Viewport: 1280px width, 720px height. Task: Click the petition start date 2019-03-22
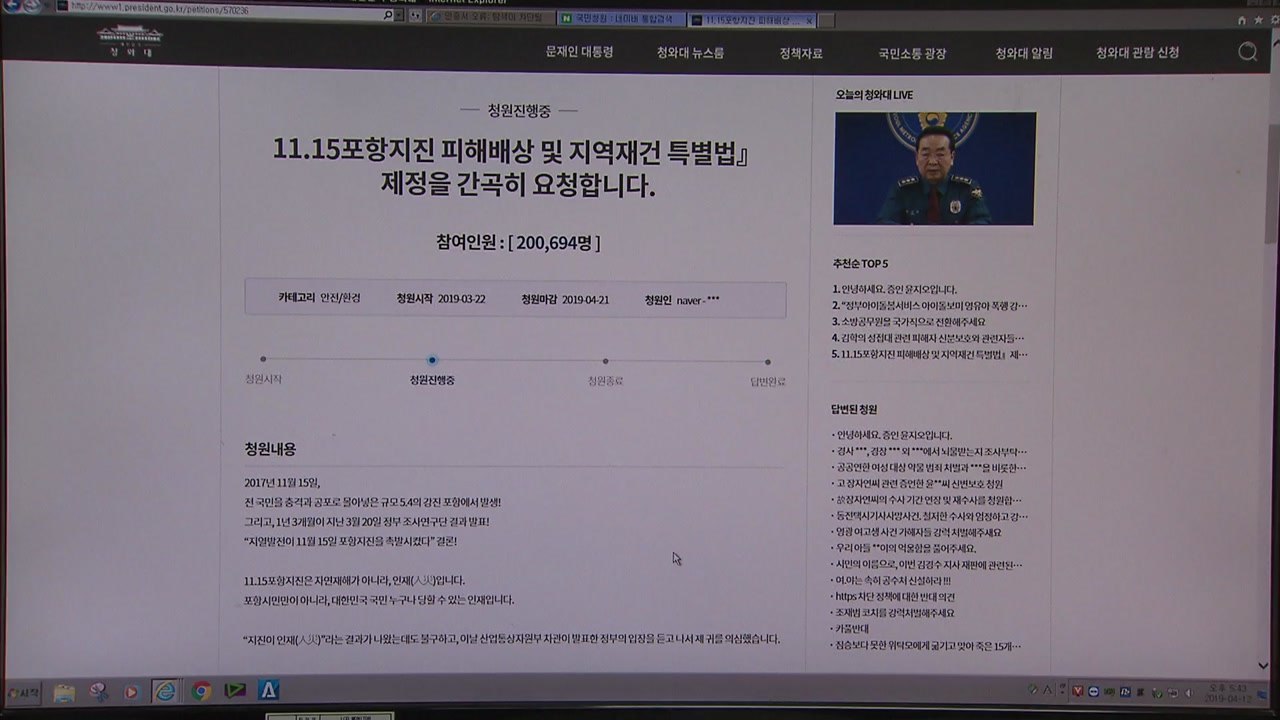coord(461,299)
